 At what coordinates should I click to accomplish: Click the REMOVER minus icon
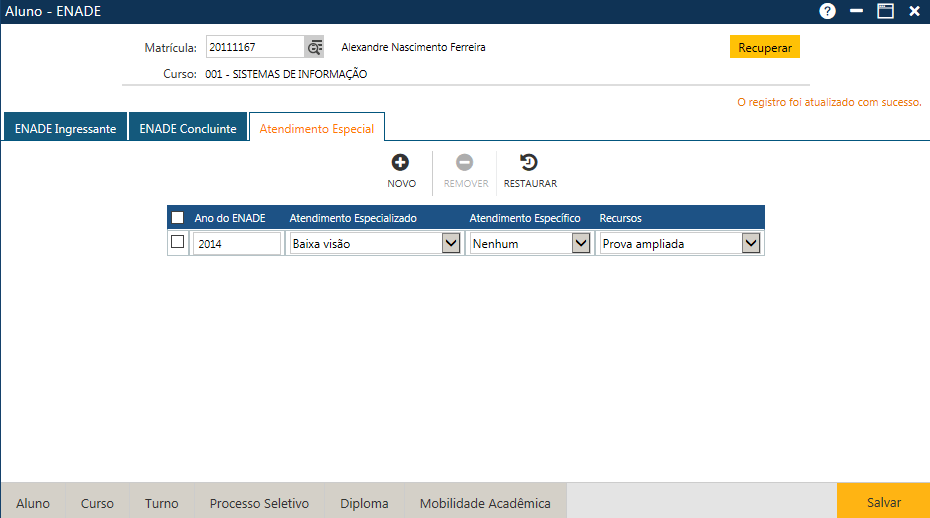pos(465,163)
